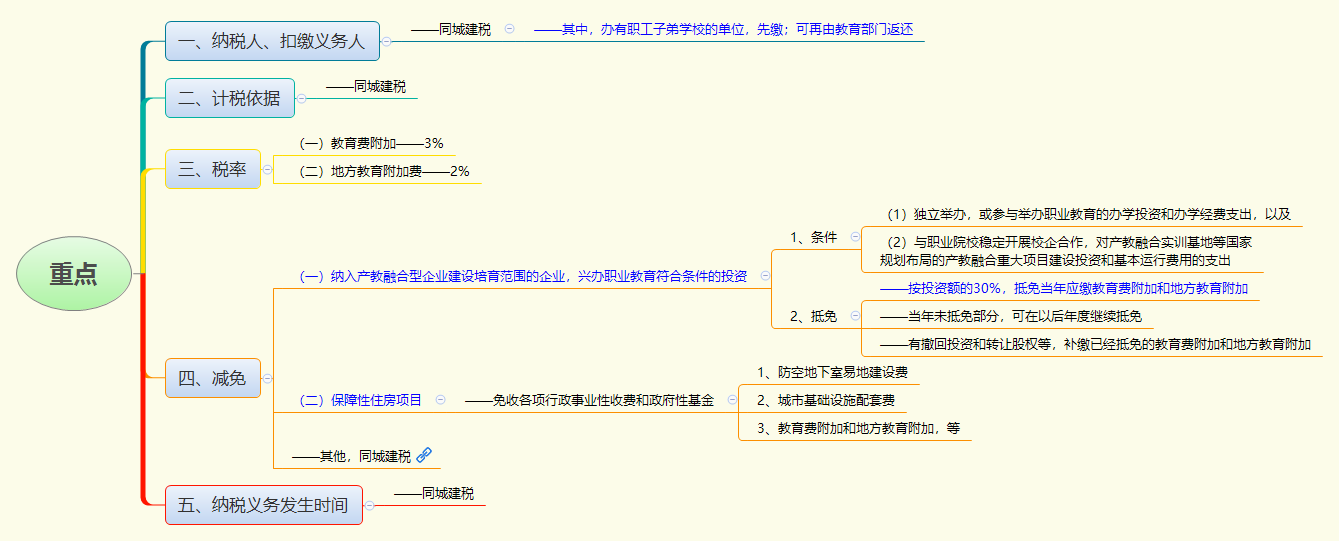
Task: Collapse the 四、减免 branch
Action: [x=267, y=378]
